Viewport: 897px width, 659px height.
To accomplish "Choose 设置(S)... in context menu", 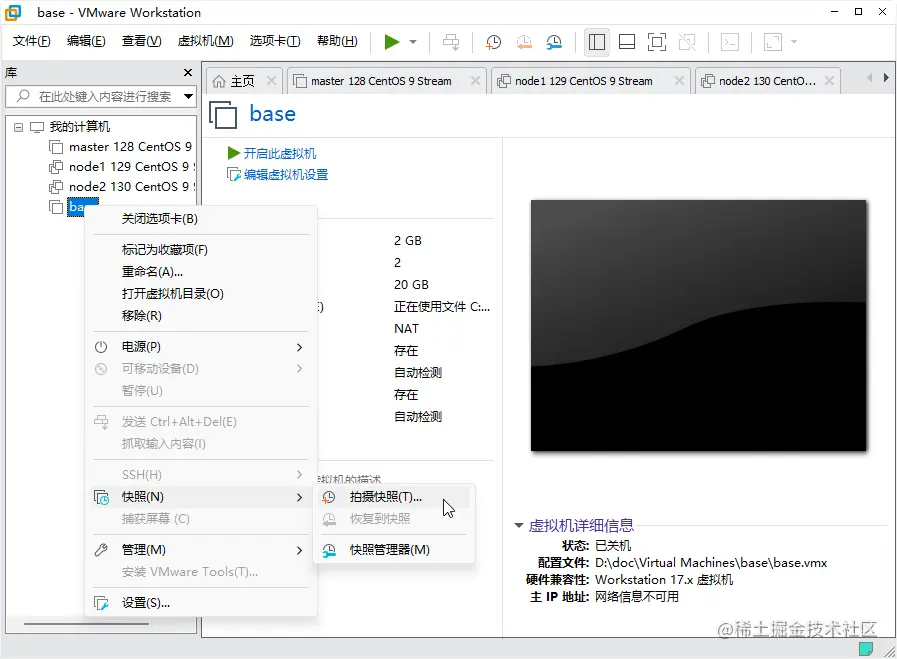I will click(201, 603).
